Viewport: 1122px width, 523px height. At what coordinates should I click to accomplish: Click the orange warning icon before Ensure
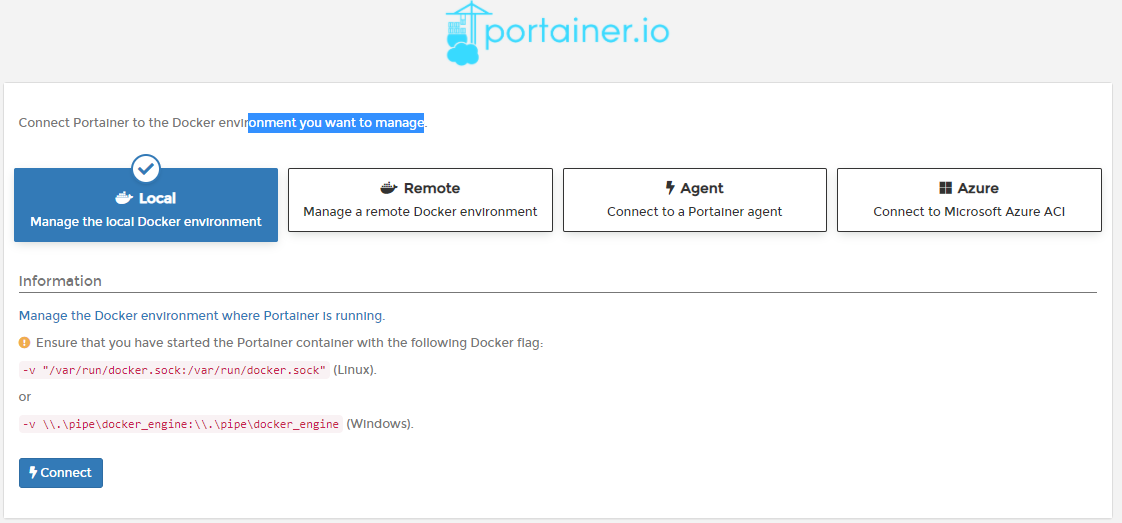(x=24, y=343)
